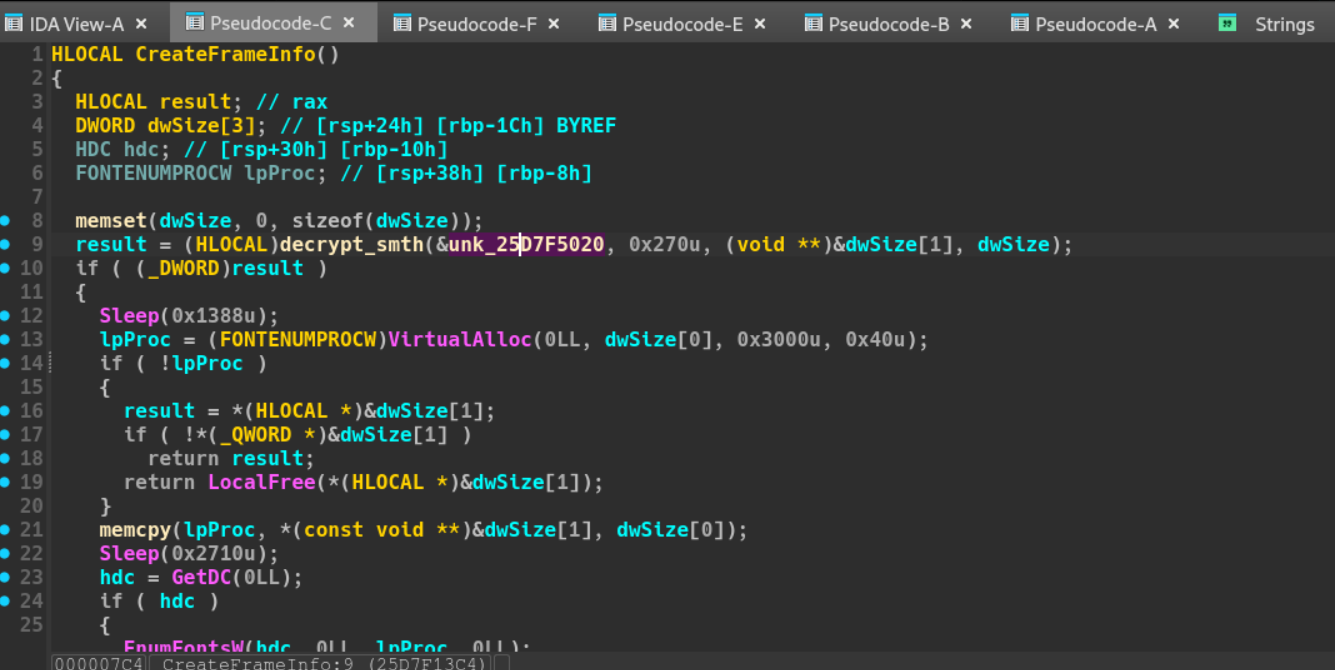Image resolution: width=1335 pixels, height=670 pixels.
Task: Click the Strings tab icon
Action: [x=1227, y=24]
